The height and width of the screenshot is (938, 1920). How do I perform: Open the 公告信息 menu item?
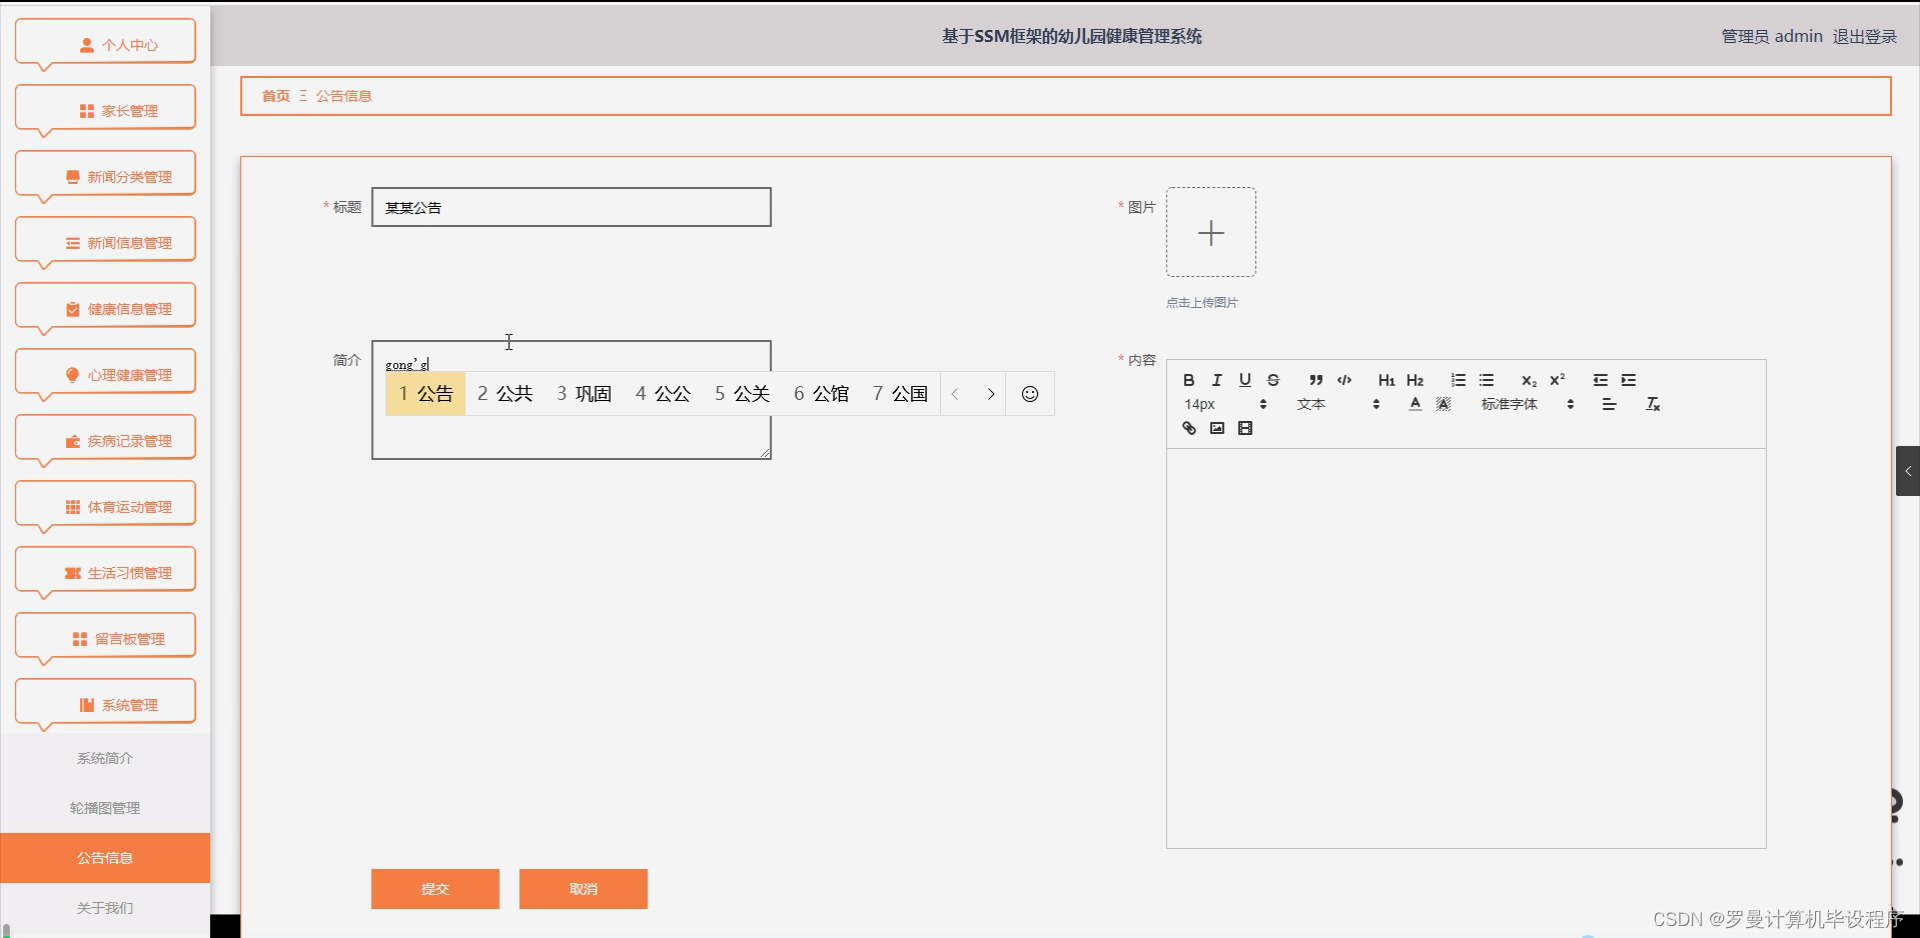104,858
